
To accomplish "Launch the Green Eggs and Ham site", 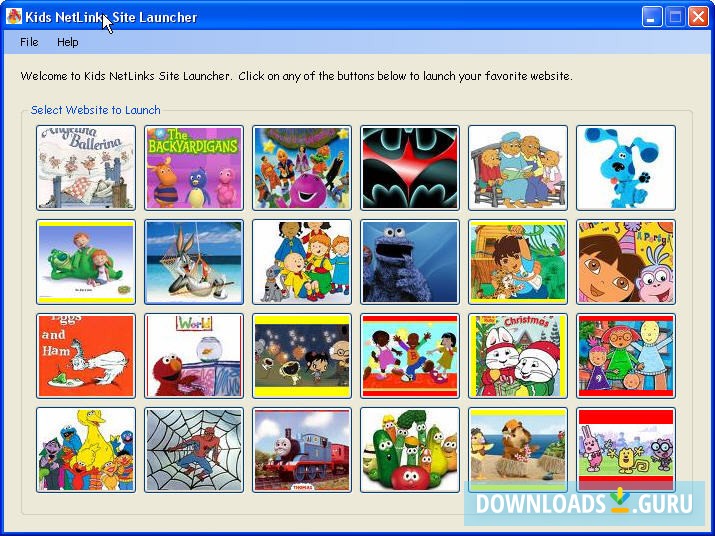I will click(x=86, y=356).
